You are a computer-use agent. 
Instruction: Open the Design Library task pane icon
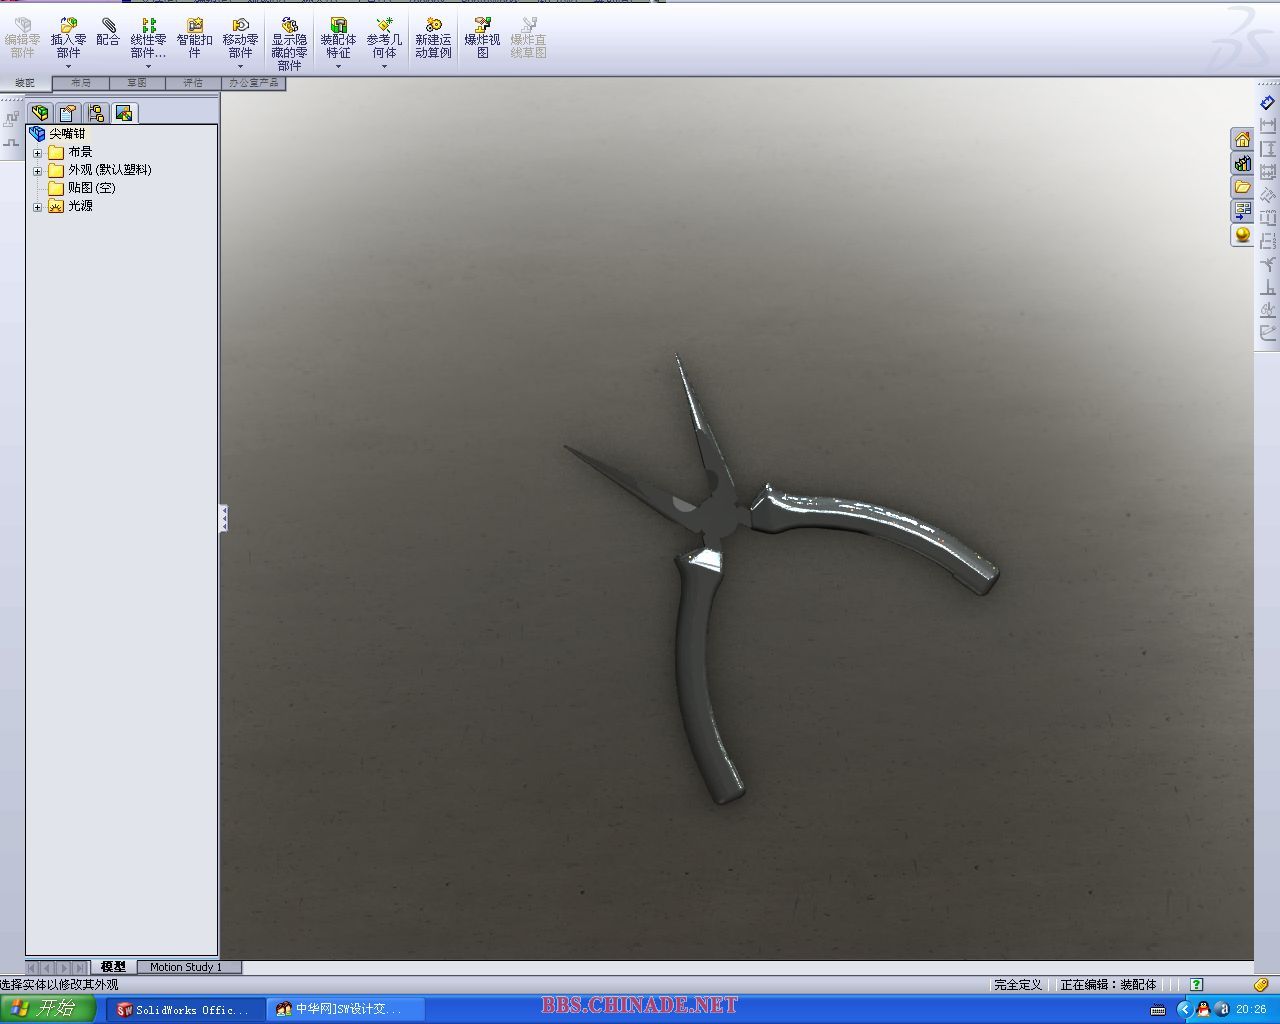1242,163
